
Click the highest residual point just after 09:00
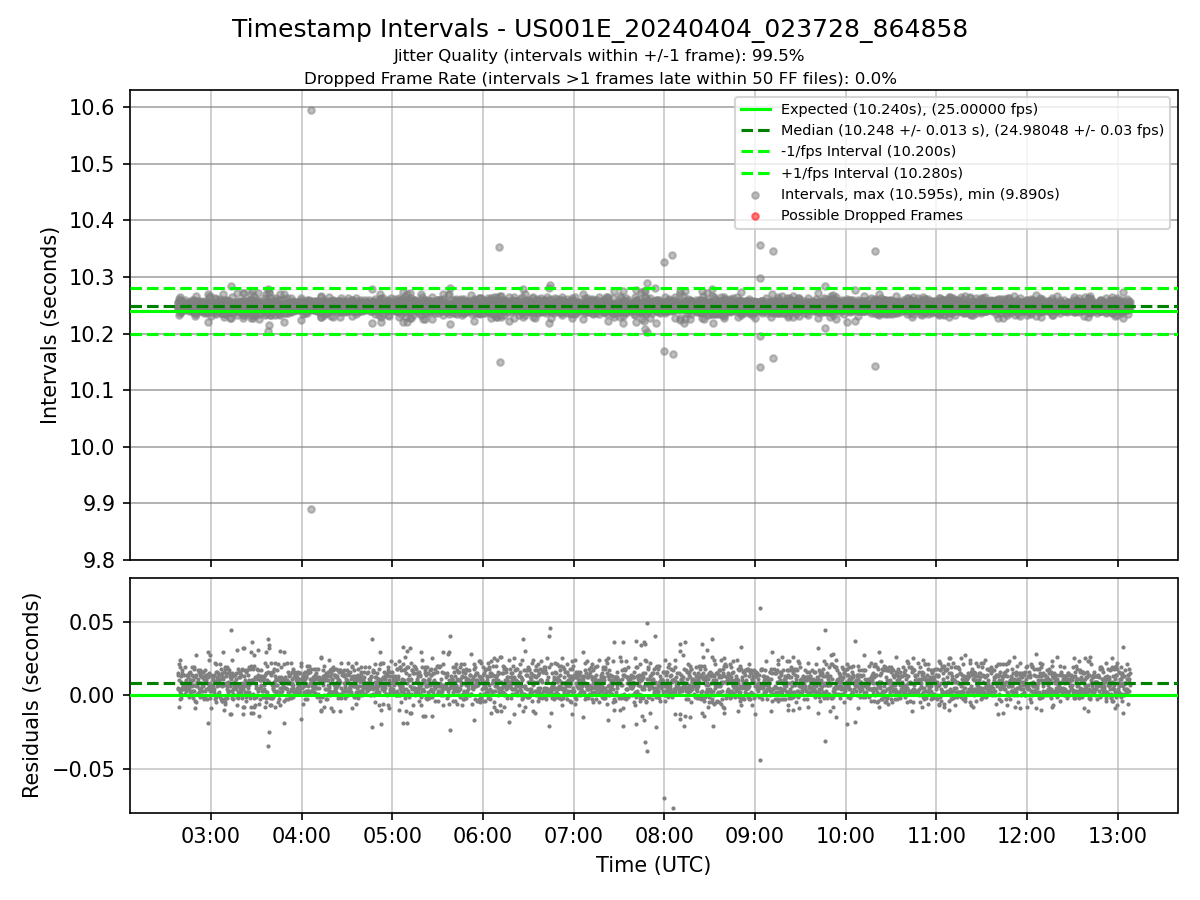click(760, 608)
